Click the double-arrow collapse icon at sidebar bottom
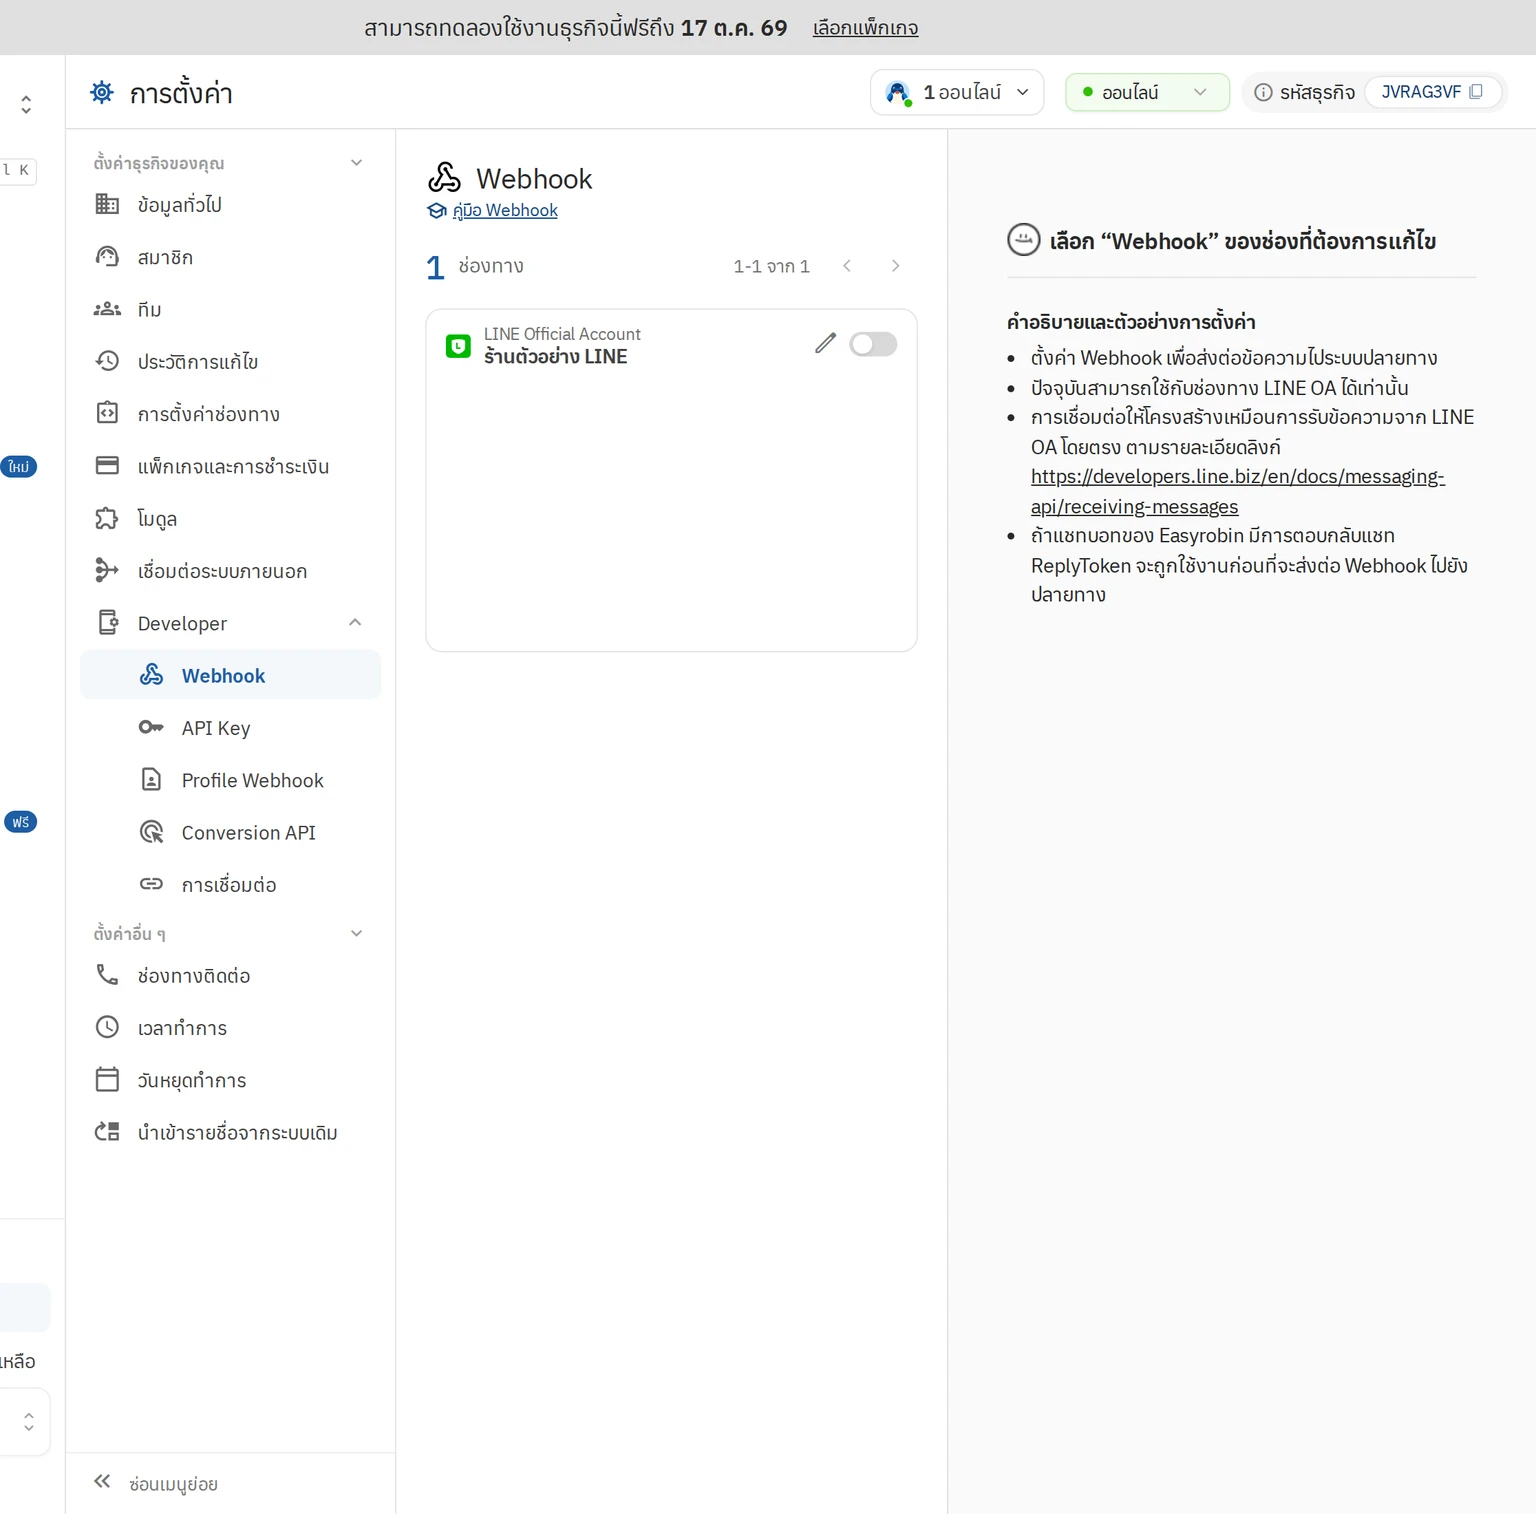 pyautogui.click(x=102, y=1482)
